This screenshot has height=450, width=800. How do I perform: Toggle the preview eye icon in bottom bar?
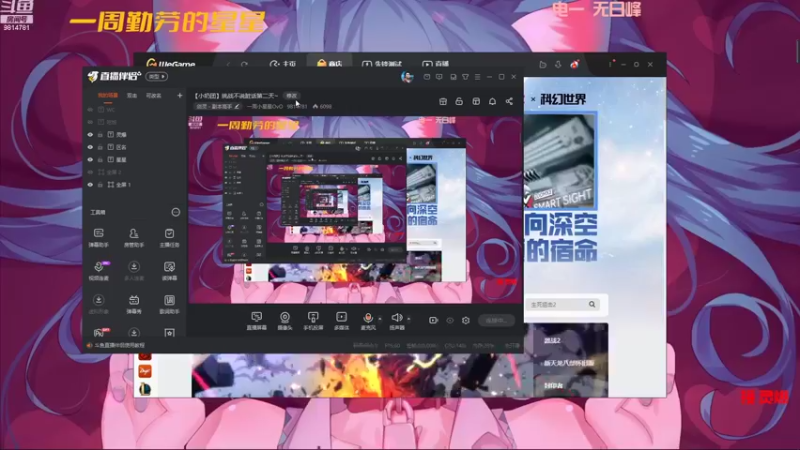click(449, 320)
